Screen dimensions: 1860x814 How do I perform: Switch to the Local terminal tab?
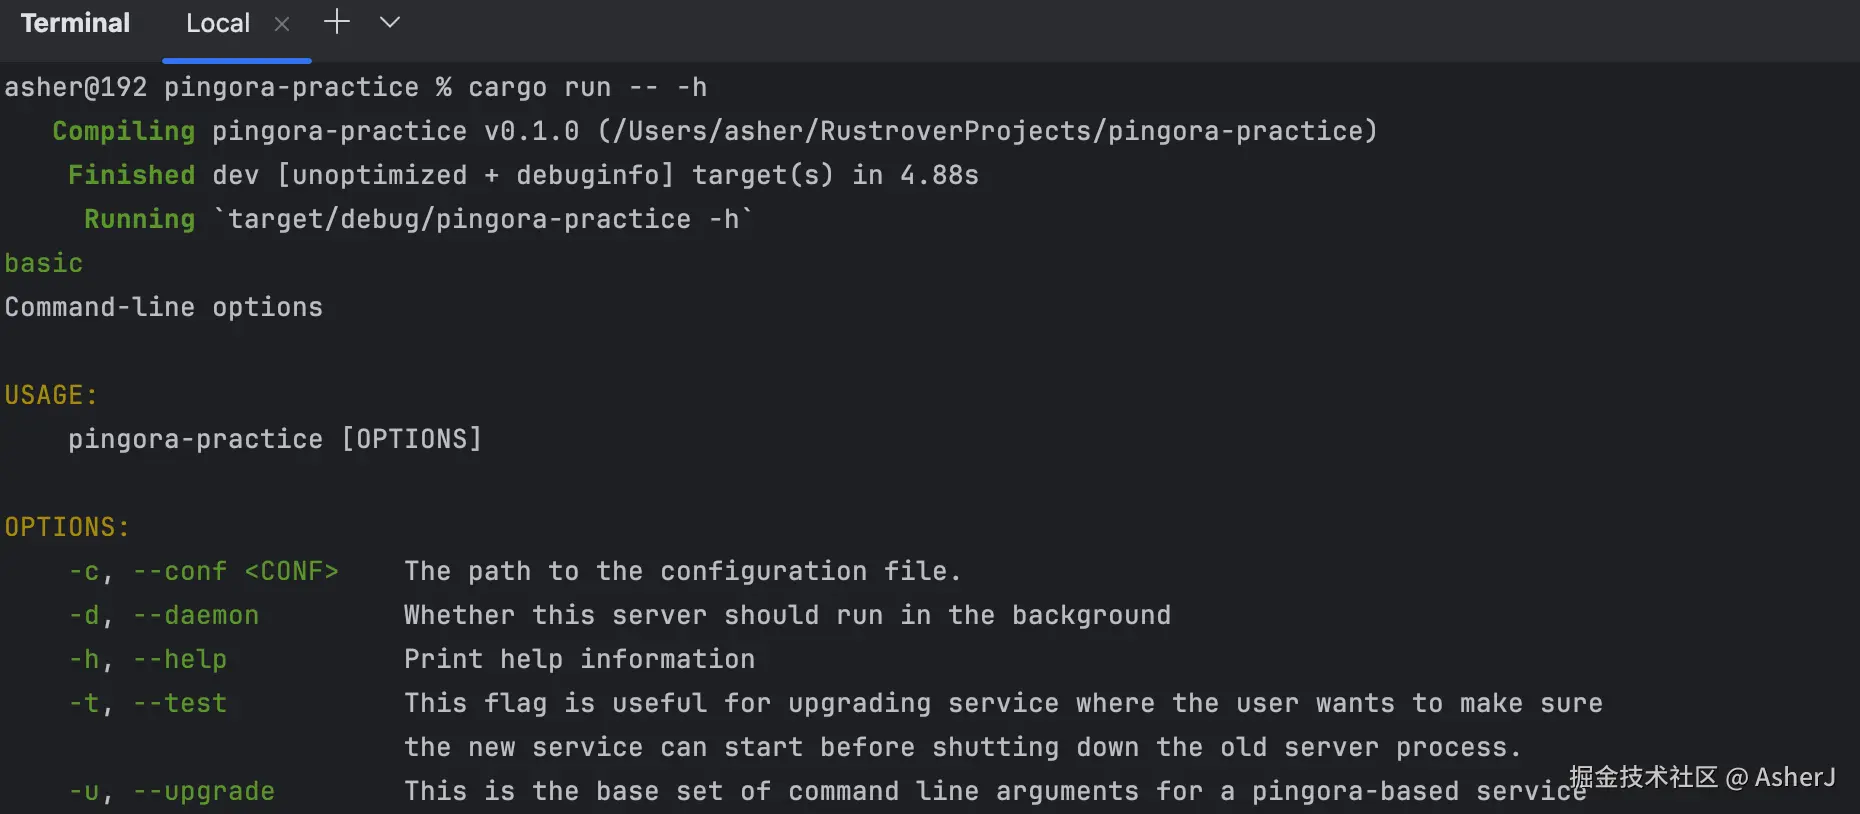[218, 23]
